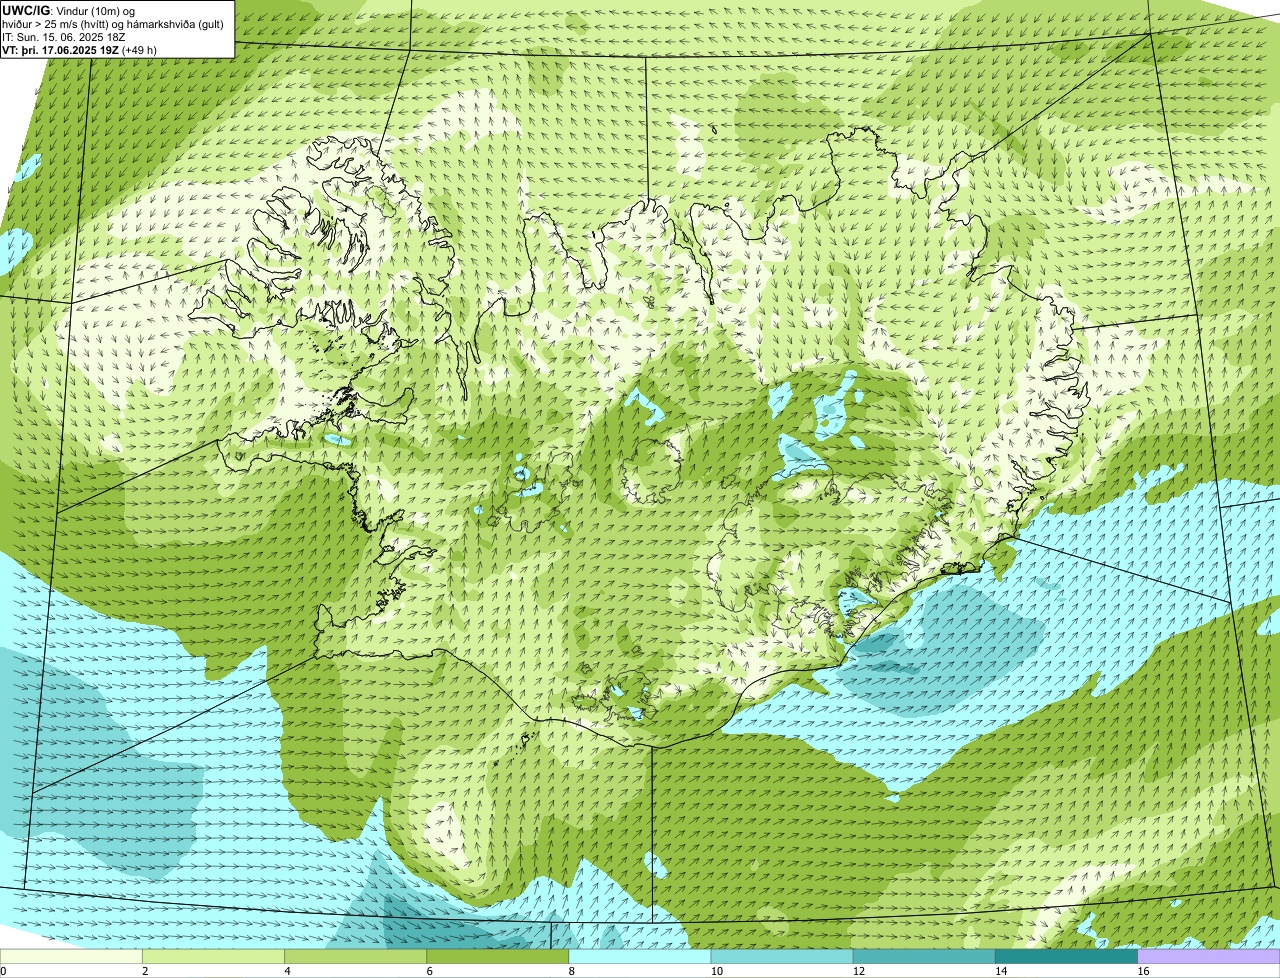Click the legend scale label "6"
The image size is (1280, 978).
click(429, 971)
